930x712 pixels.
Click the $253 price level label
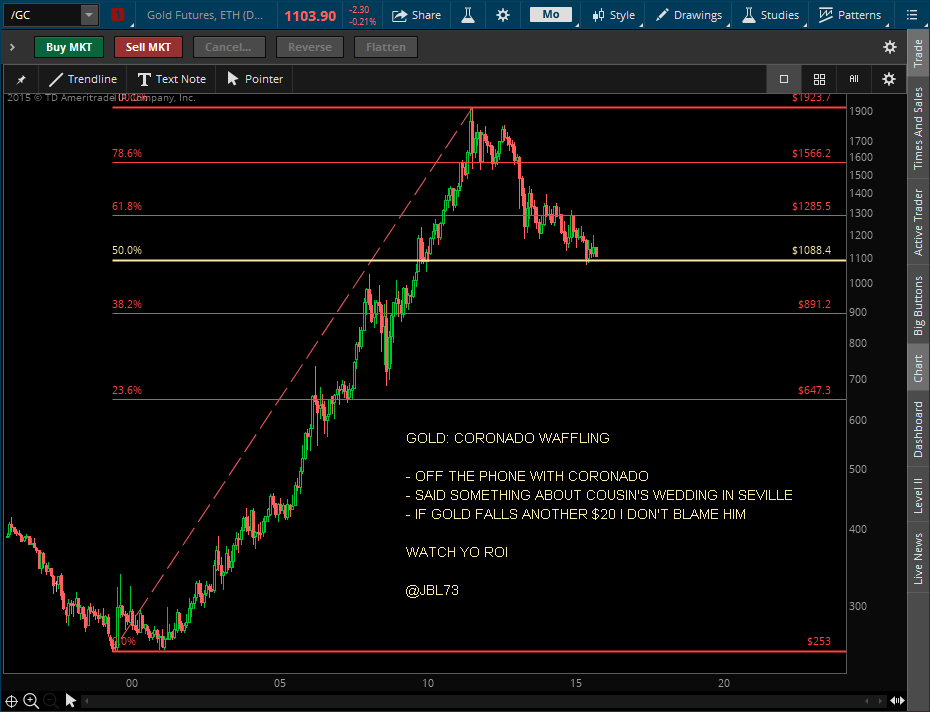[x=818, y=641]
